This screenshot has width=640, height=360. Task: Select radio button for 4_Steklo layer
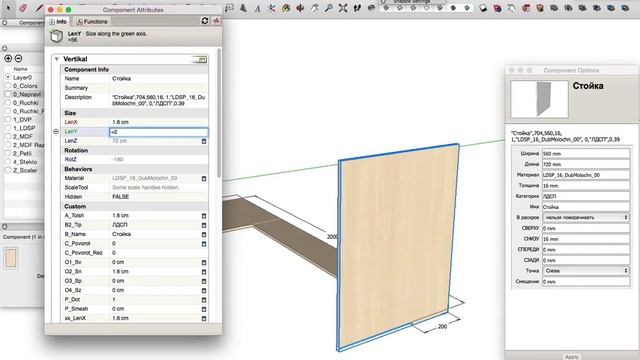click(x=8, y=162)
